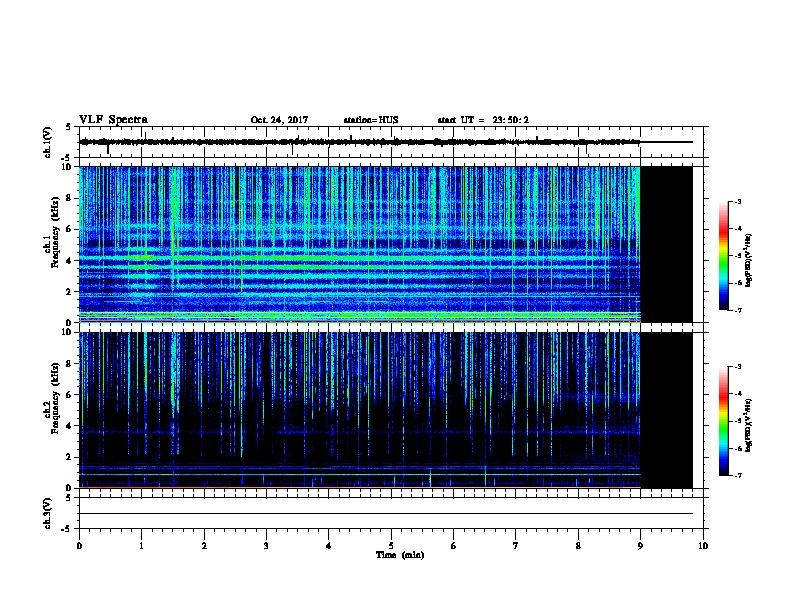Click the "-7" label on lower color scale

(738, 476)
